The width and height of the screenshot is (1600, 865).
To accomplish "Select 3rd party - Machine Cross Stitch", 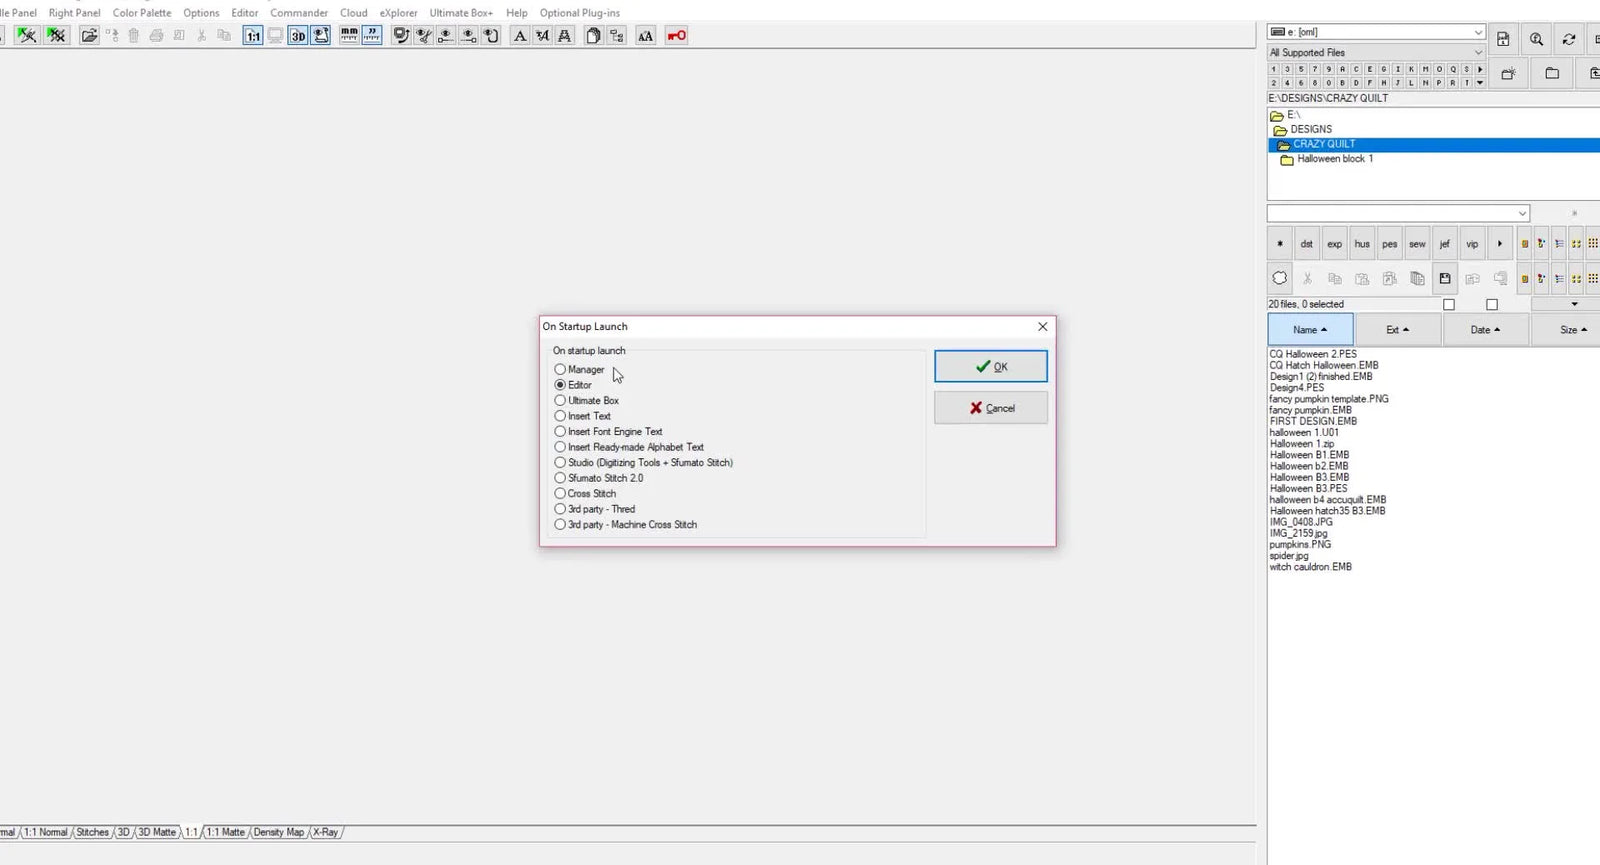I will [x=626, y=525].
